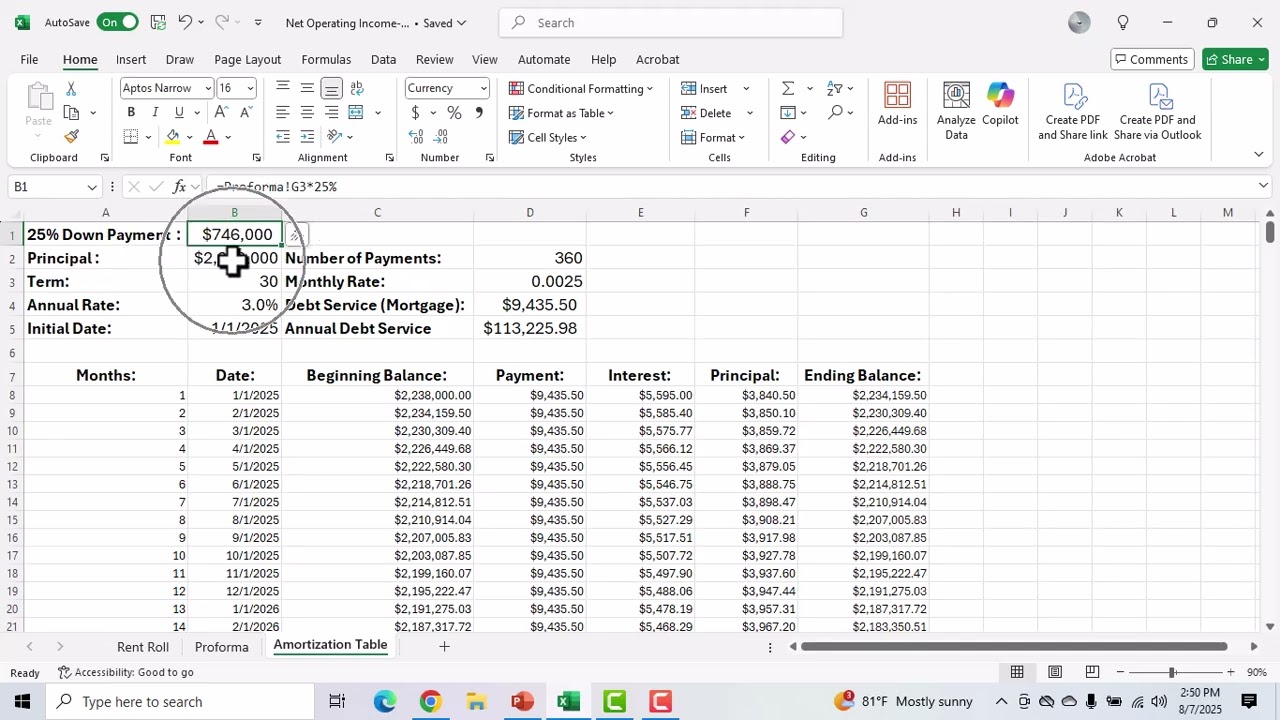Increase indent in Alignment group
The height and width of the screenshot is (720, 1280).
pyautogui.click(x=307, y=136)
